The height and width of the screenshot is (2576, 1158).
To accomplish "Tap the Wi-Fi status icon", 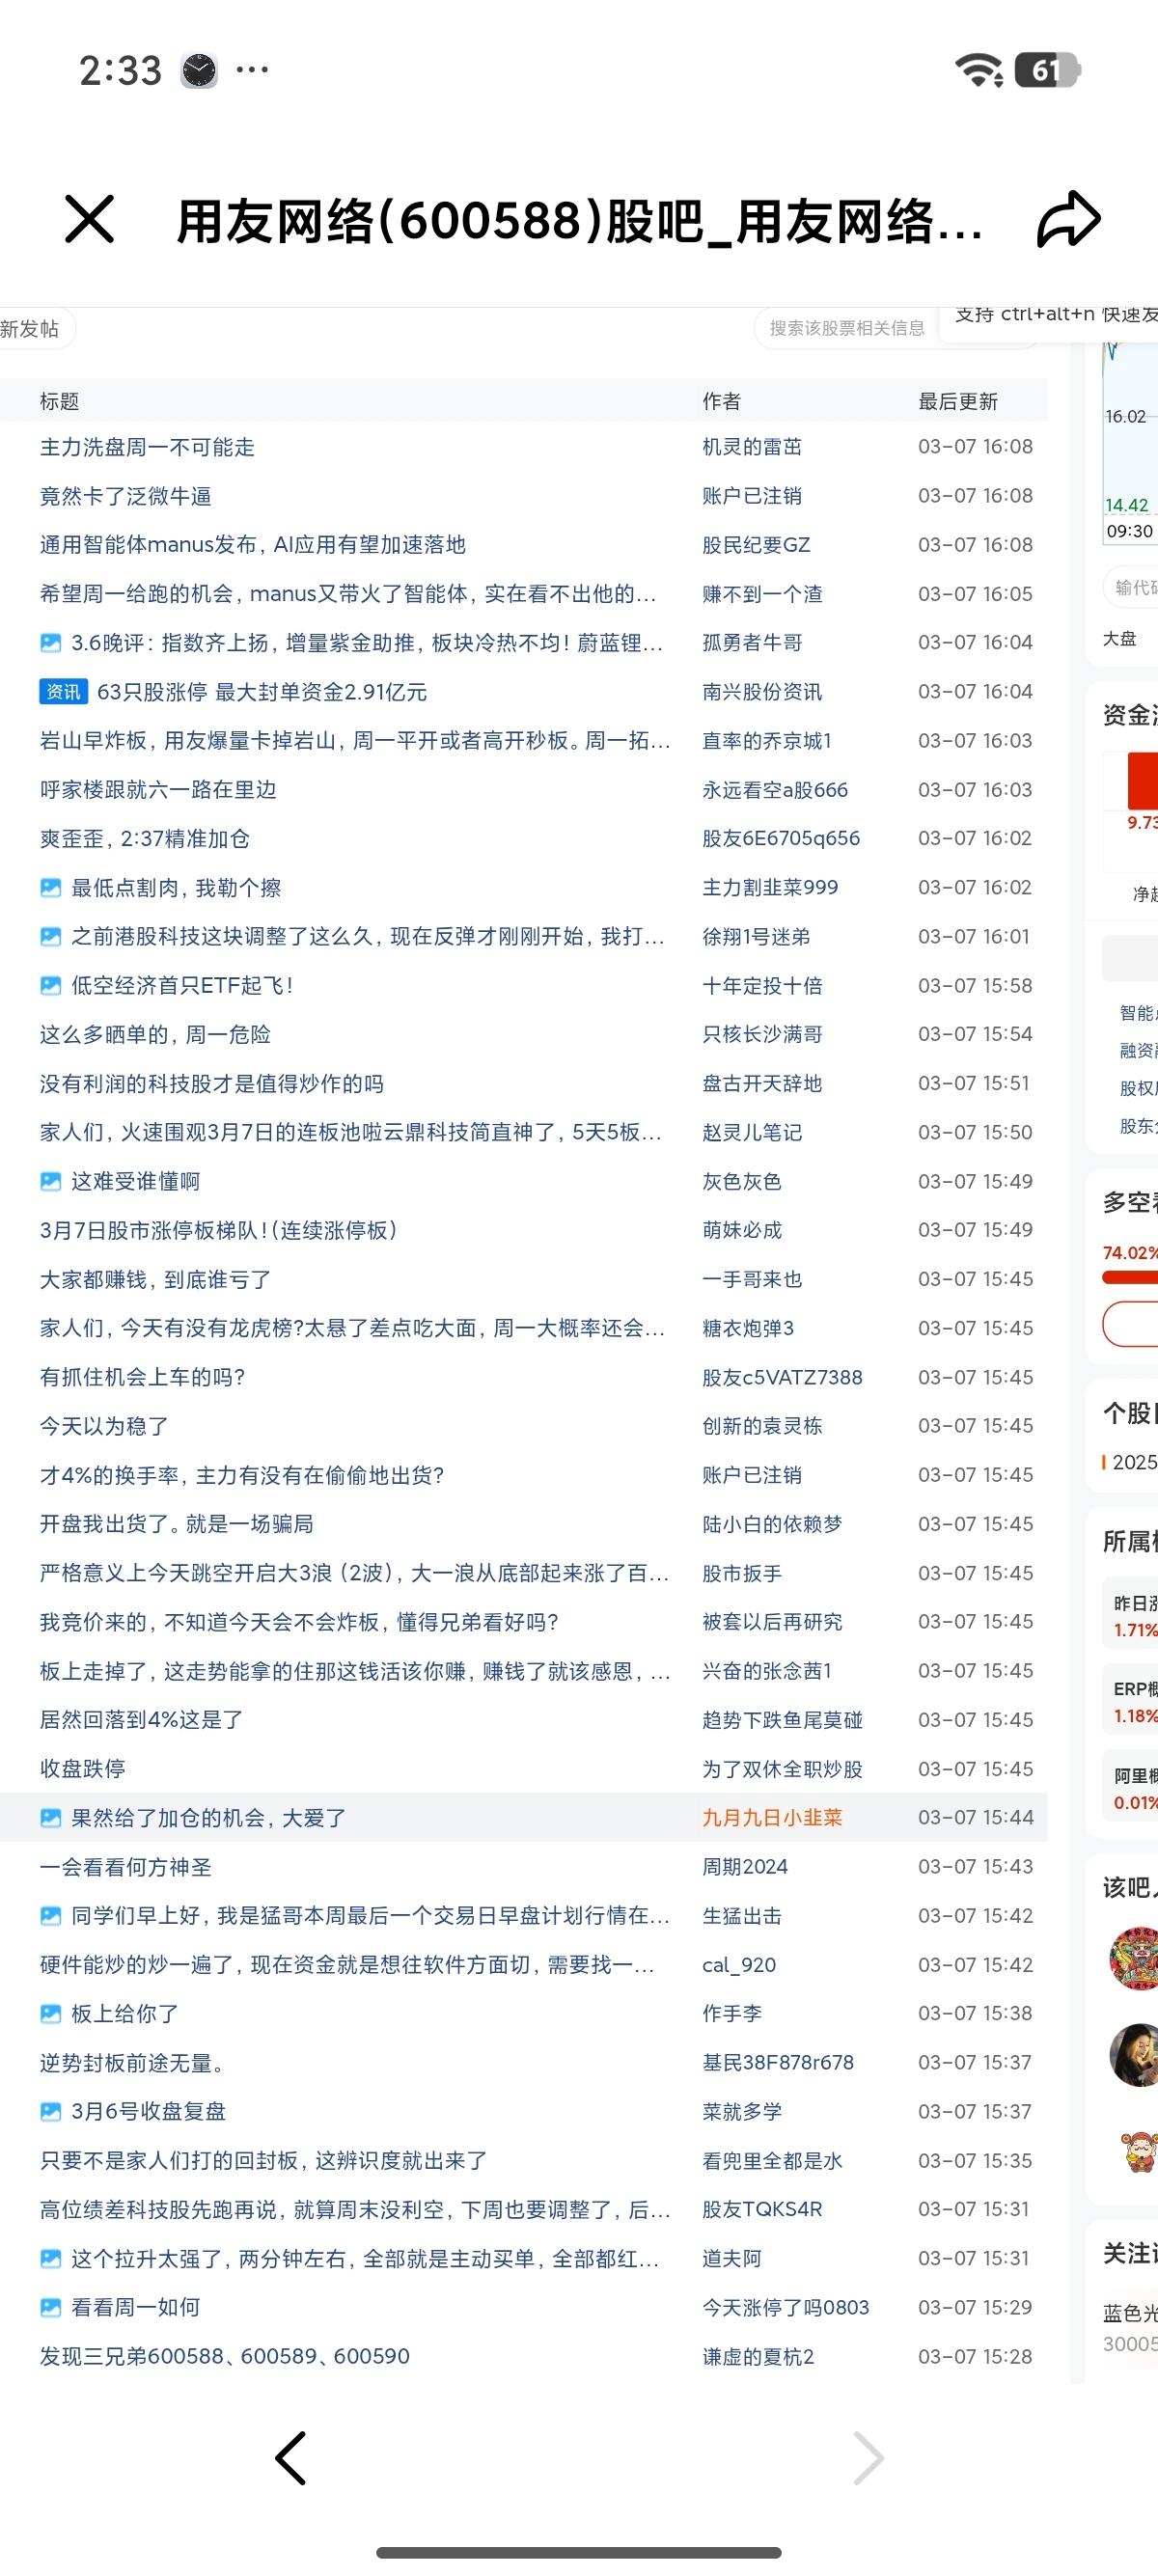I will point(979,70).
